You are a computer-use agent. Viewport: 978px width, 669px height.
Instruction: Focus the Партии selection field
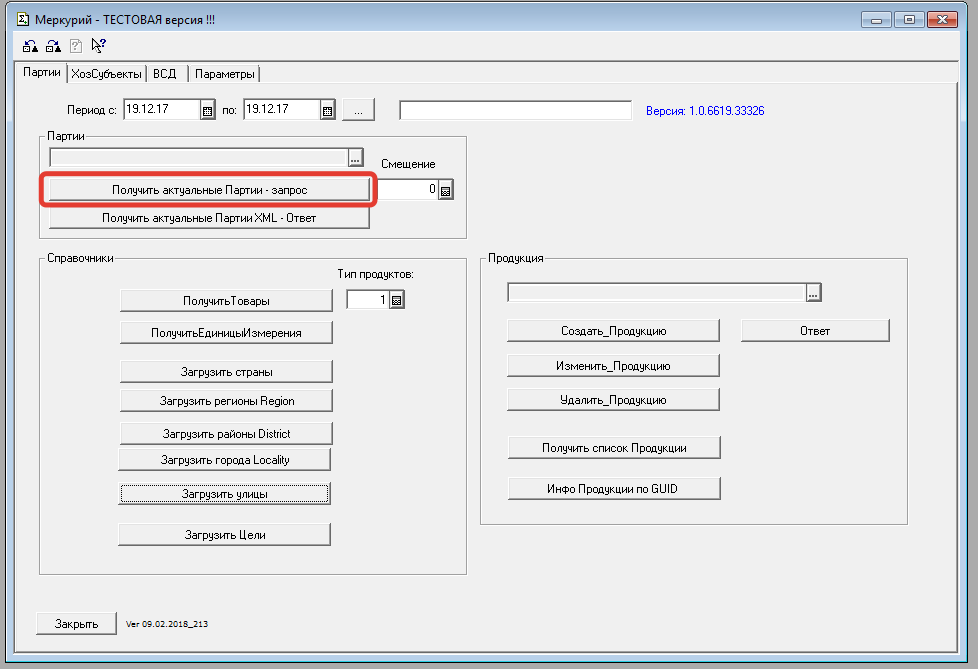[x=199, y=158]
